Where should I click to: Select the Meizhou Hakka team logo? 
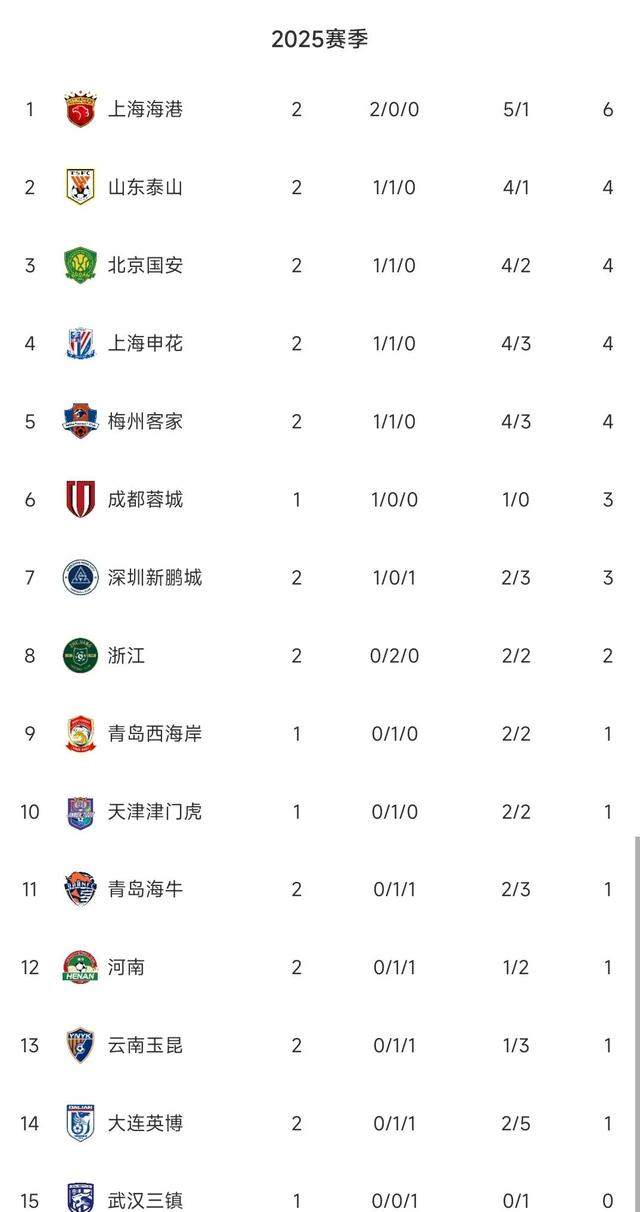click(x=79, y=421)
